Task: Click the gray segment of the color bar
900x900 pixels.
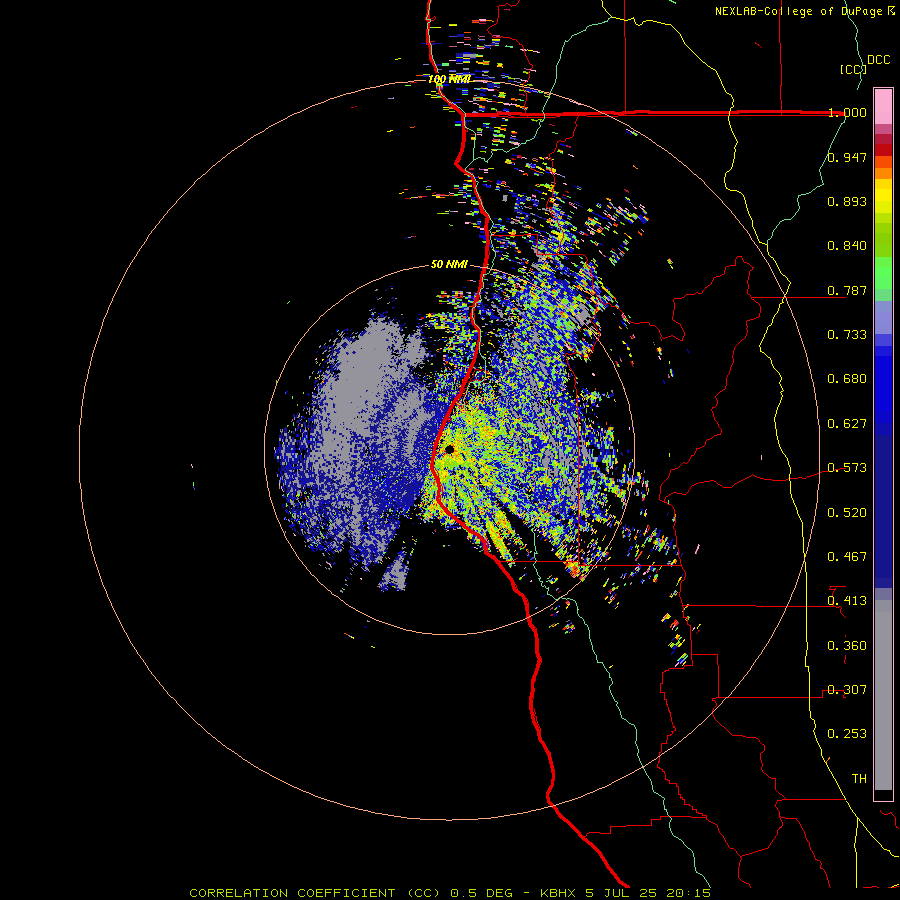Action: [x=883, y=695]
